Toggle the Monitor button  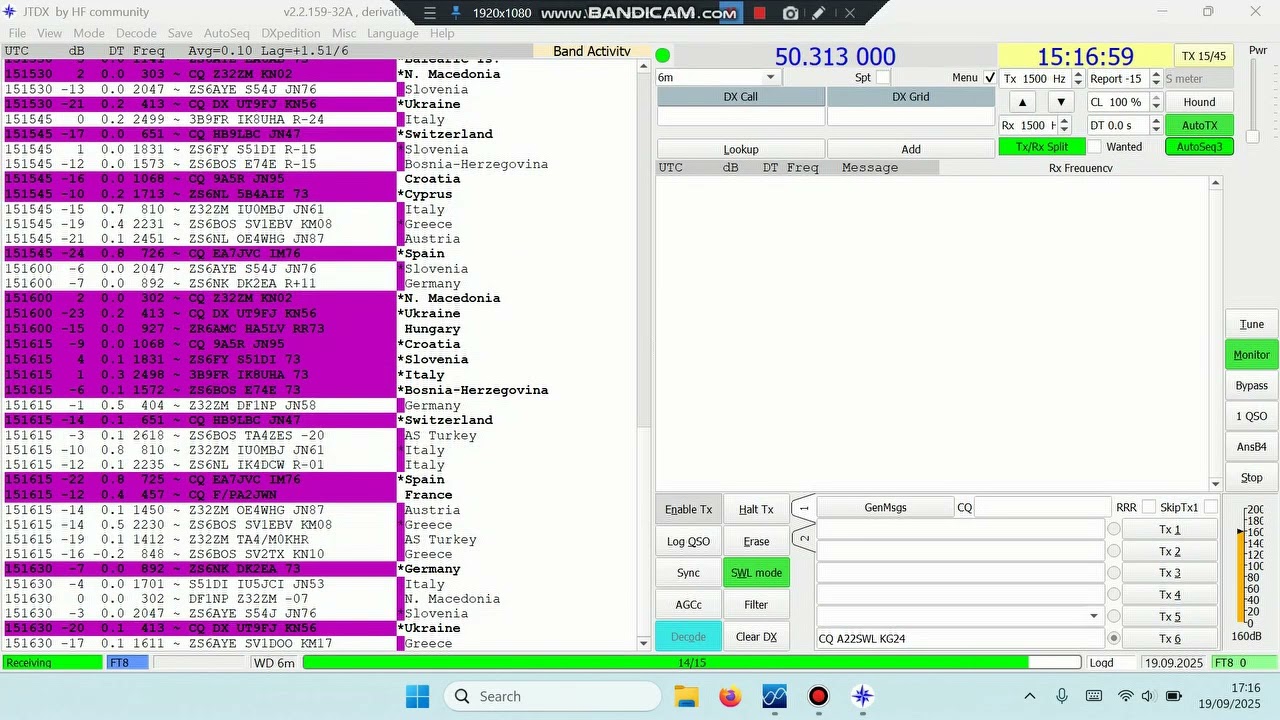point(1251,354)
